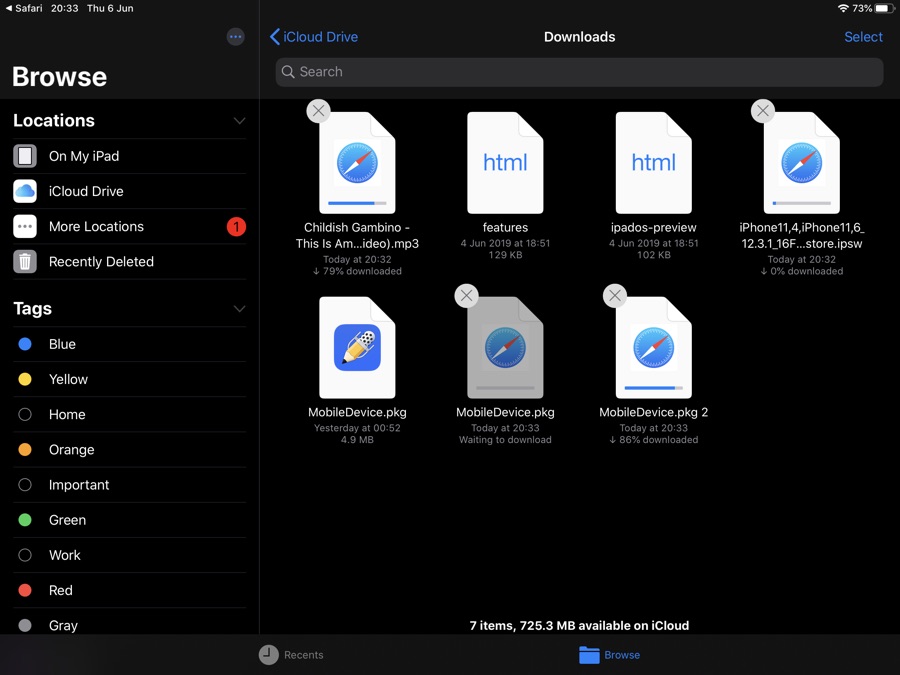This screenshot has width=900, height=675.
Task: Click the '129 KB' size under features
Action: pyautogui.click(x=505, y=255)
